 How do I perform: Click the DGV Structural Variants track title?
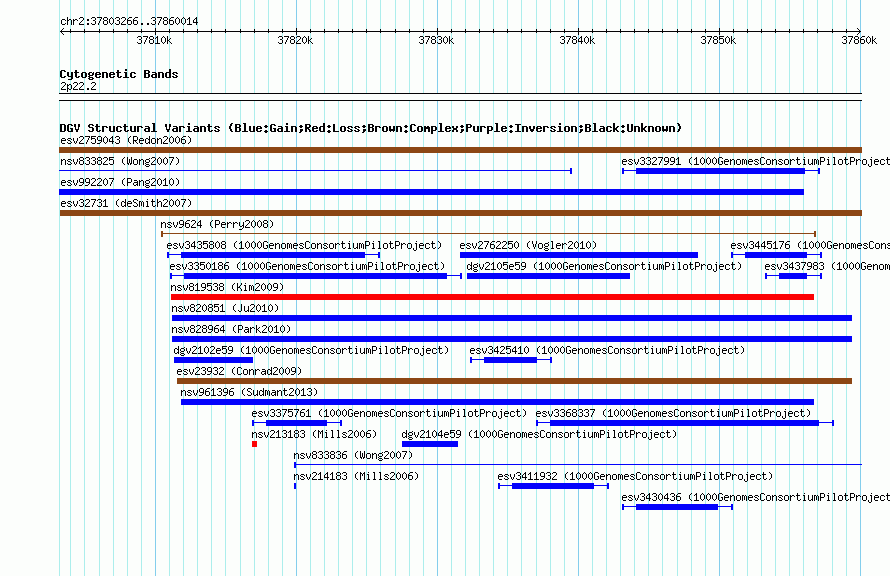coord(371,128)
